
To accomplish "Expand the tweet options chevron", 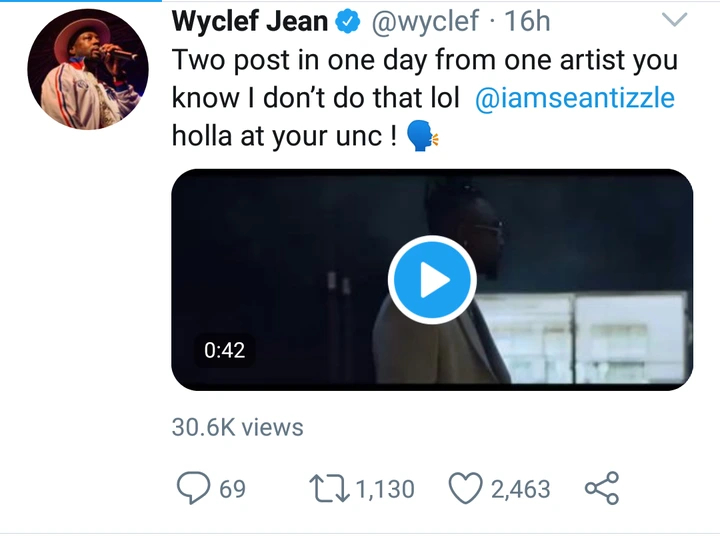I will (676, 21).
